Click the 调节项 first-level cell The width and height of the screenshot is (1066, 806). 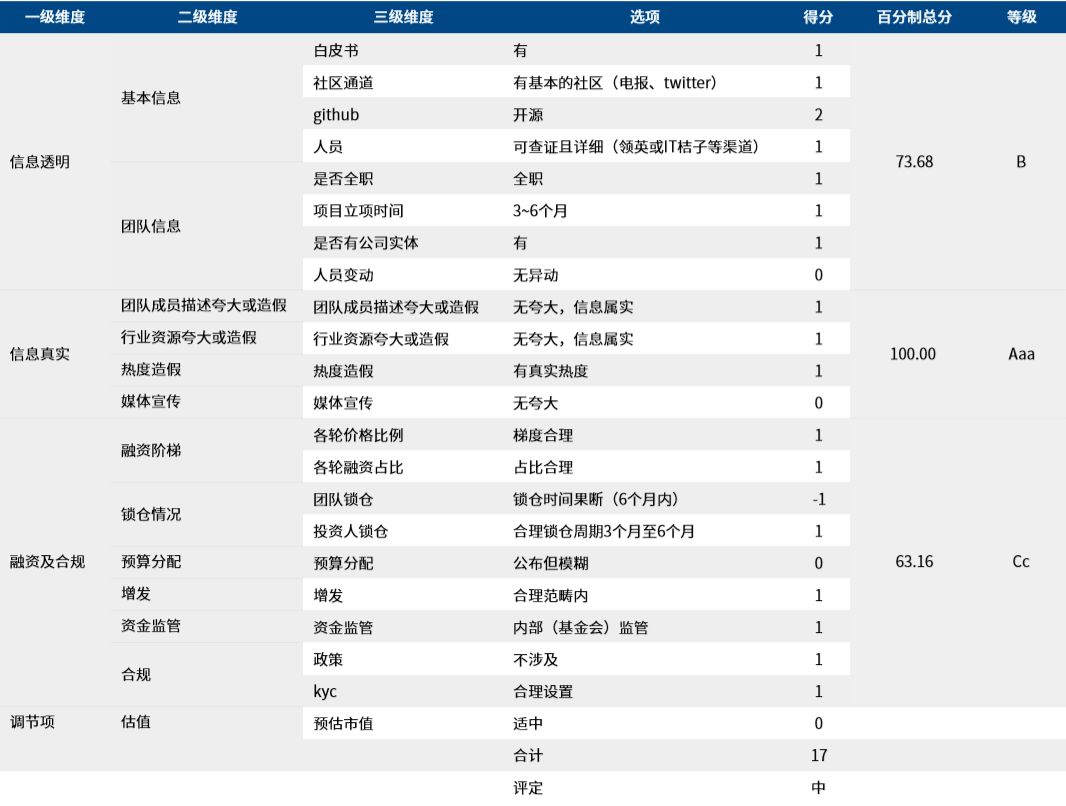(32, 722)
